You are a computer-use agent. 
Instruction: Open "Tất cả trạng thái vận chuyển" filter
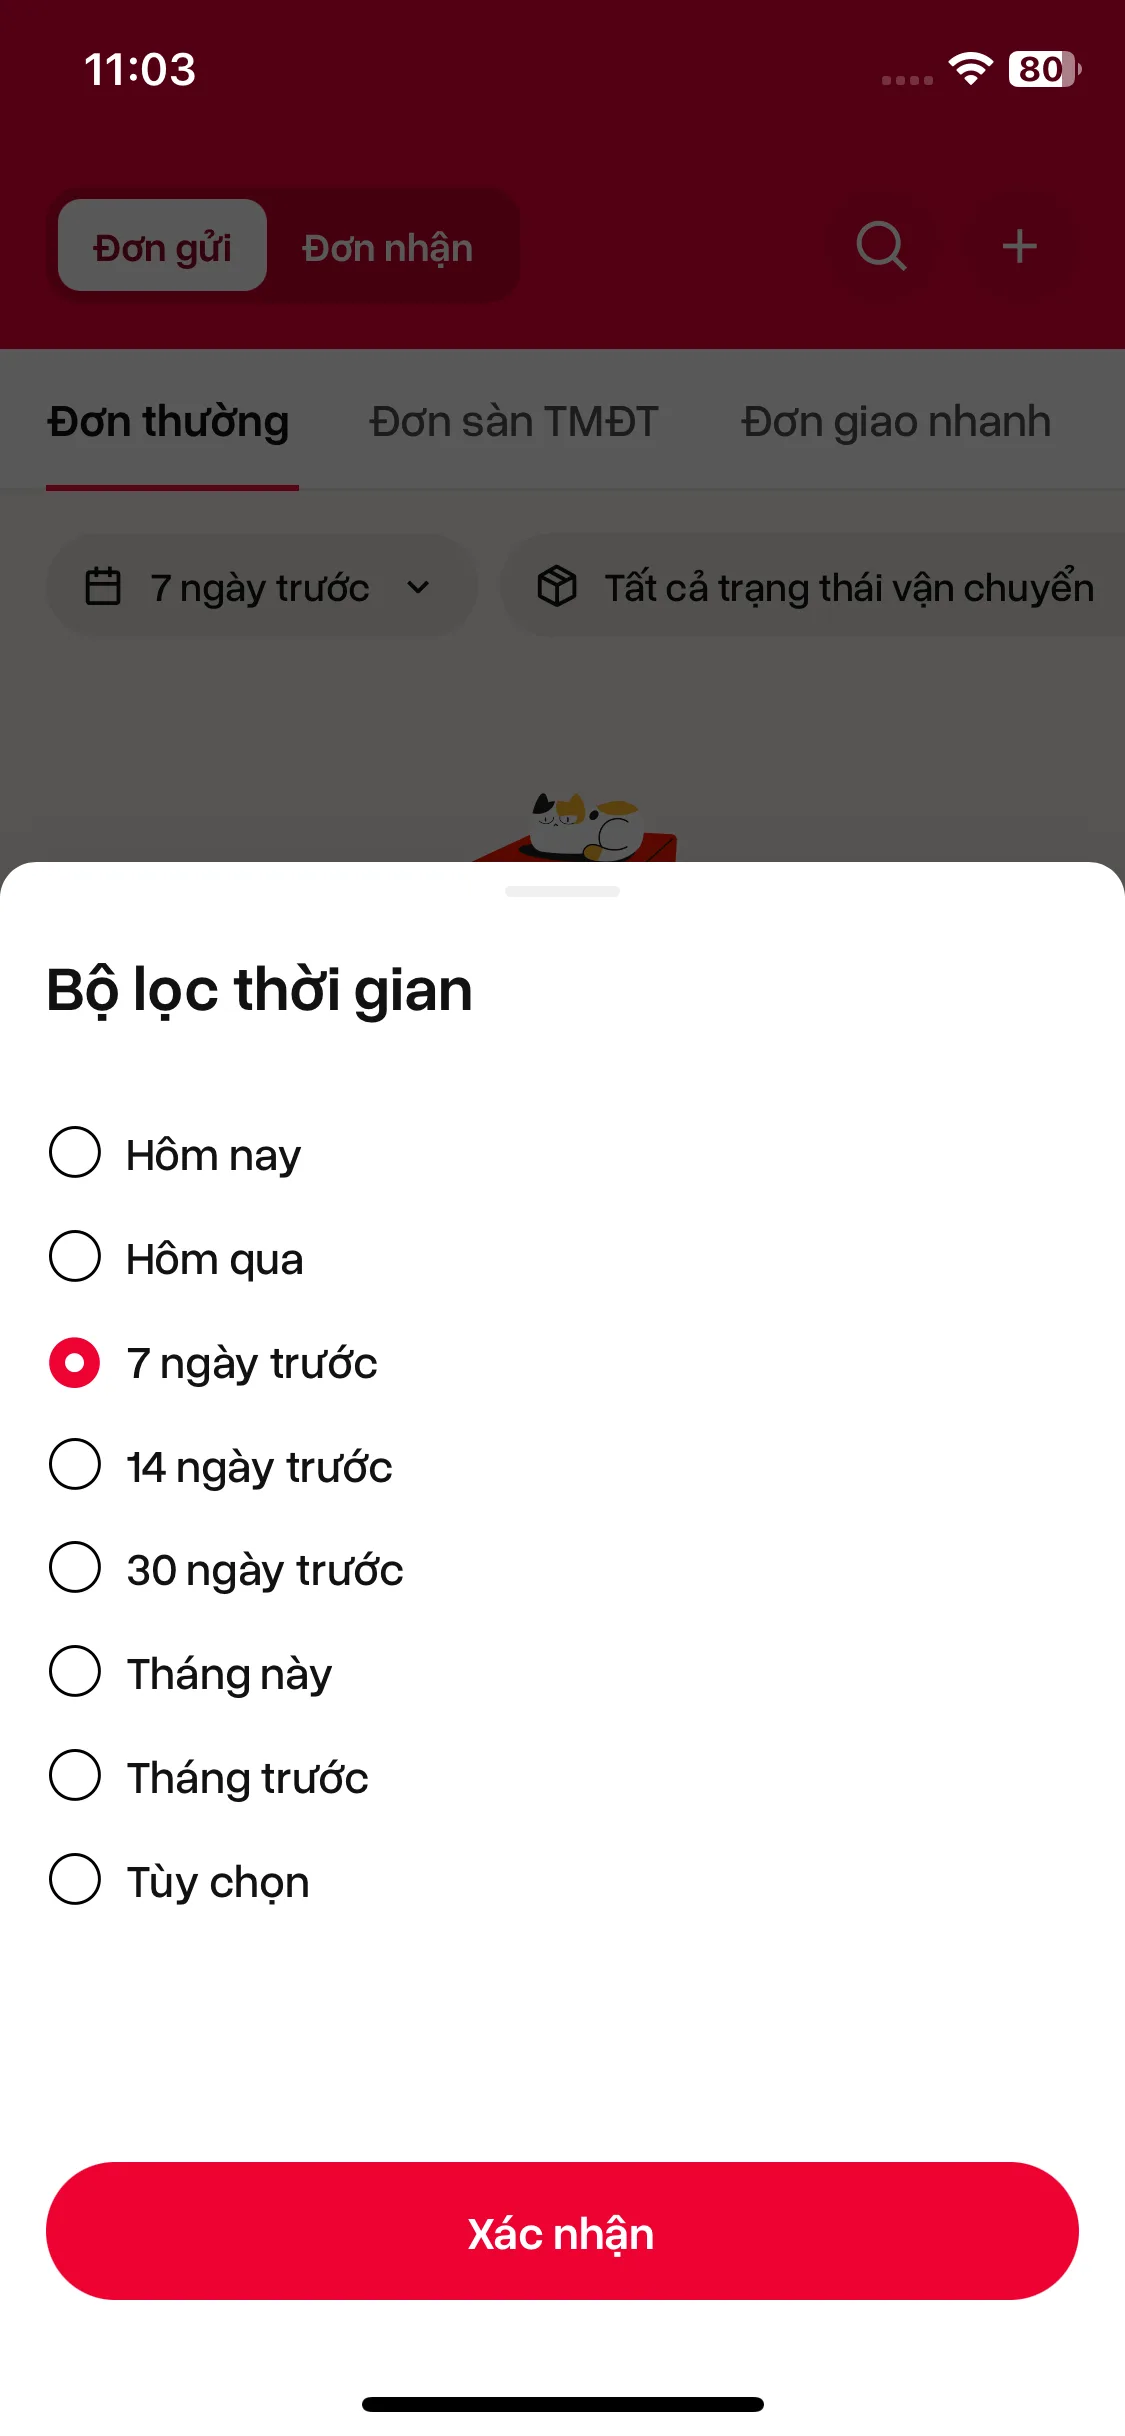(x=848, y=587)
